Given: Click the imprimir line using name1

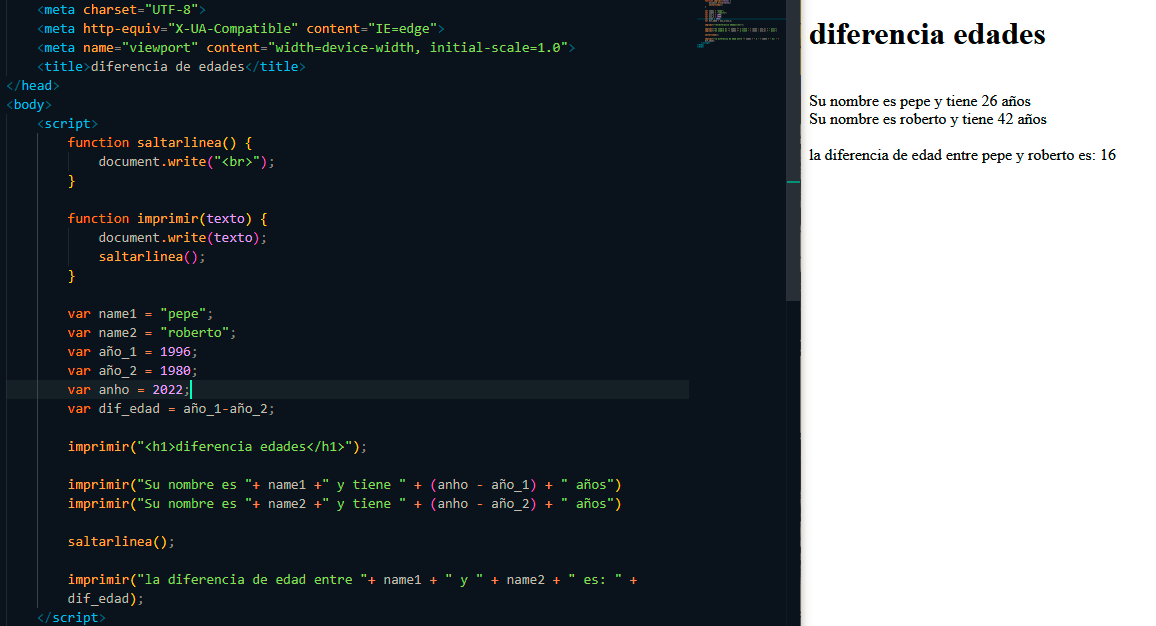Looking at the screenshot, I should tap(344, 484).
